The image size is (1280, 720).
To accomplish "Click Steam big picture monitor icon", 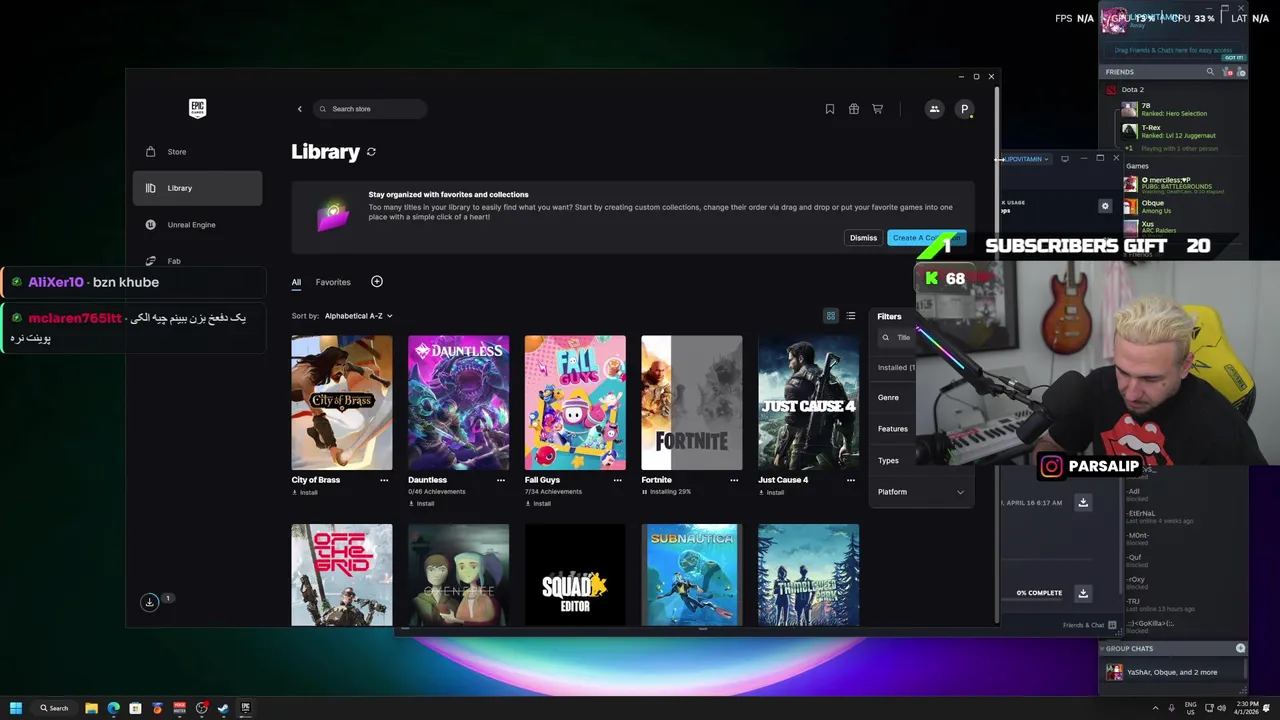I will tap(1065, 158).
